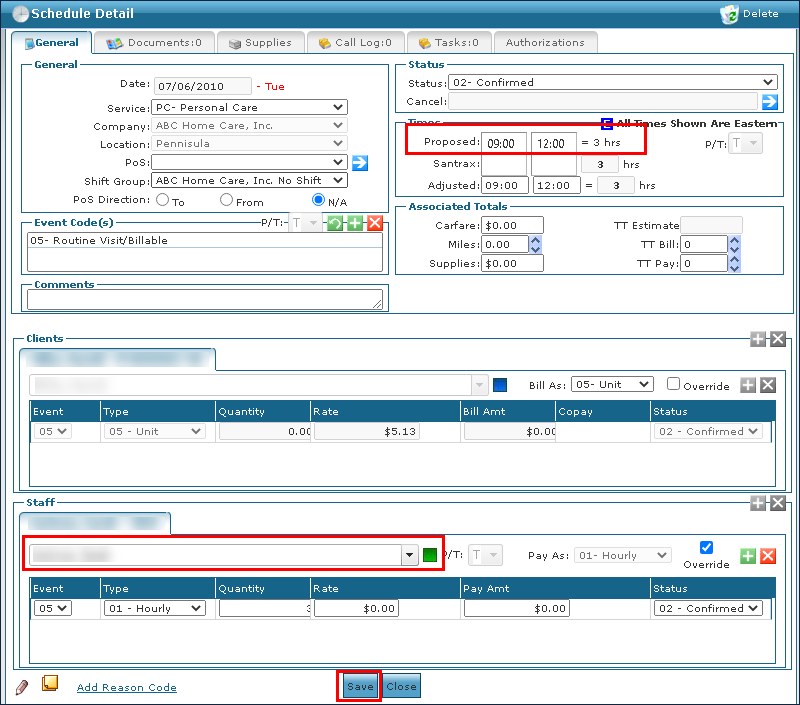Click the pencil icon at bottom left
The image size is (800, 705).
click(x=22, y=687)
